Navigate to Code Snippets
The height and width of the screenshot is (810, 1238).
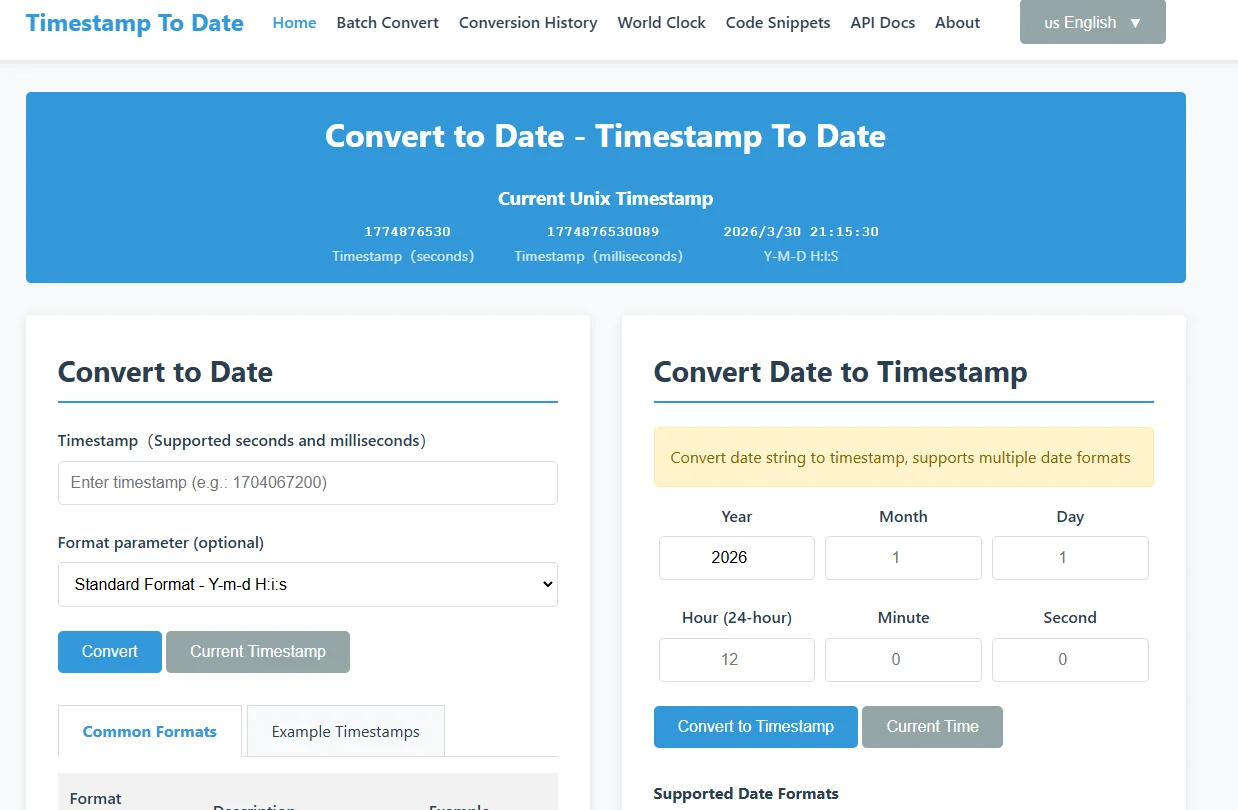tap(777, 23)
